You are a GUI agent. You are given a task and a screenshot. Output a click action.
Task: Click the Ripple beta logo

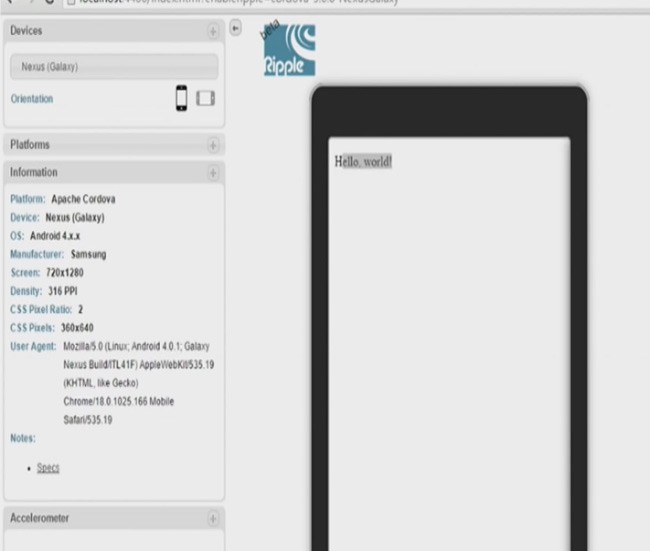tap(289, 49)
